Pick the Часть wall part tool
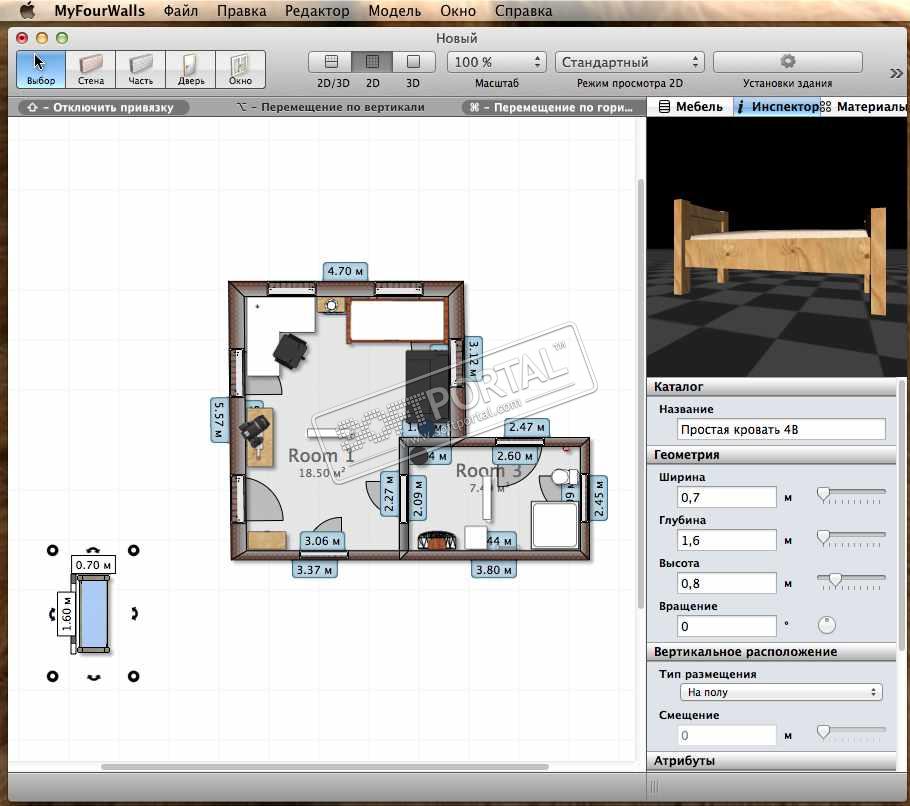 point(140,69)
